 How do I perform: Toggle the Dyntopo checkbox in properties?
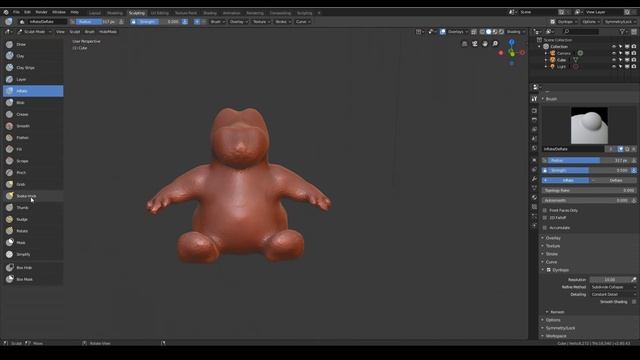tap(549, 270)
